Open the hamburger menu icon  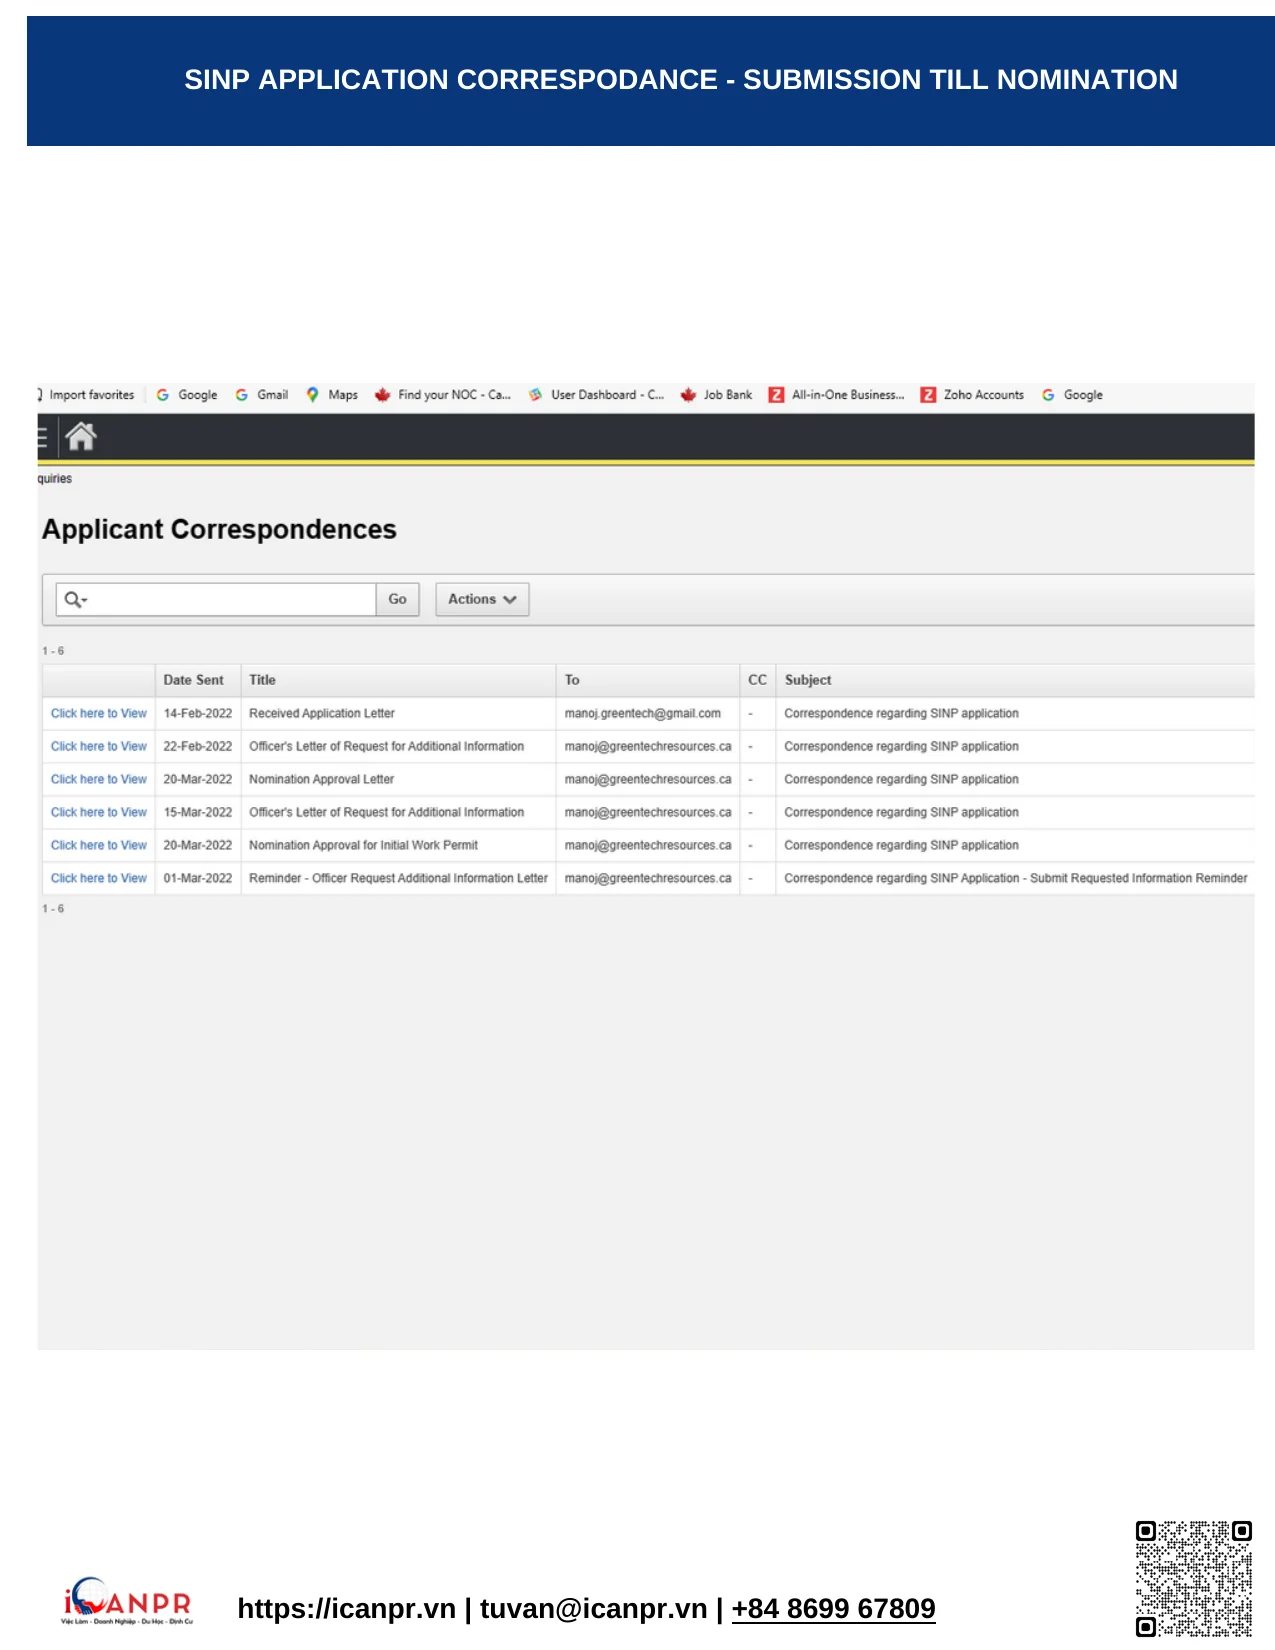[42, 437]
